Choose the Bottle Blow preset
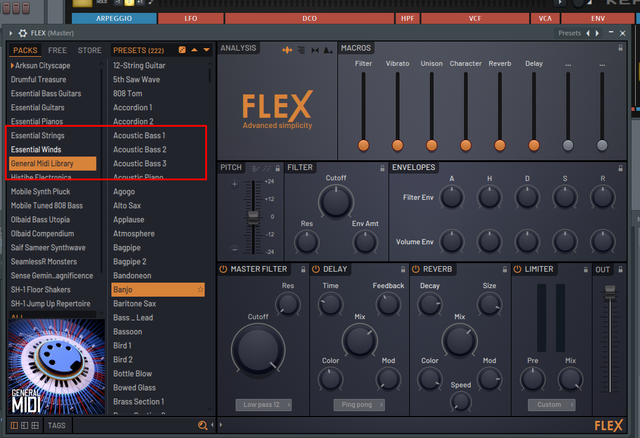This screenshot has width=640, height=438. click(133, 374)
